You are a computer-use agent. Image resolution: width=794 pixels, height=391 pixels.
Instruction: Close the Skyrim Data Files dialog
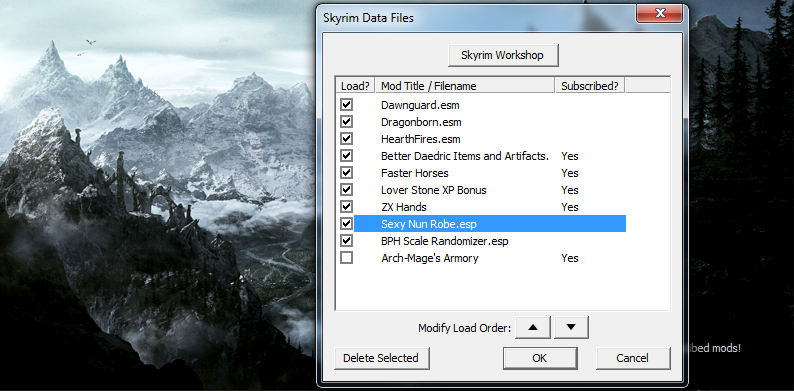coord(660,13)
